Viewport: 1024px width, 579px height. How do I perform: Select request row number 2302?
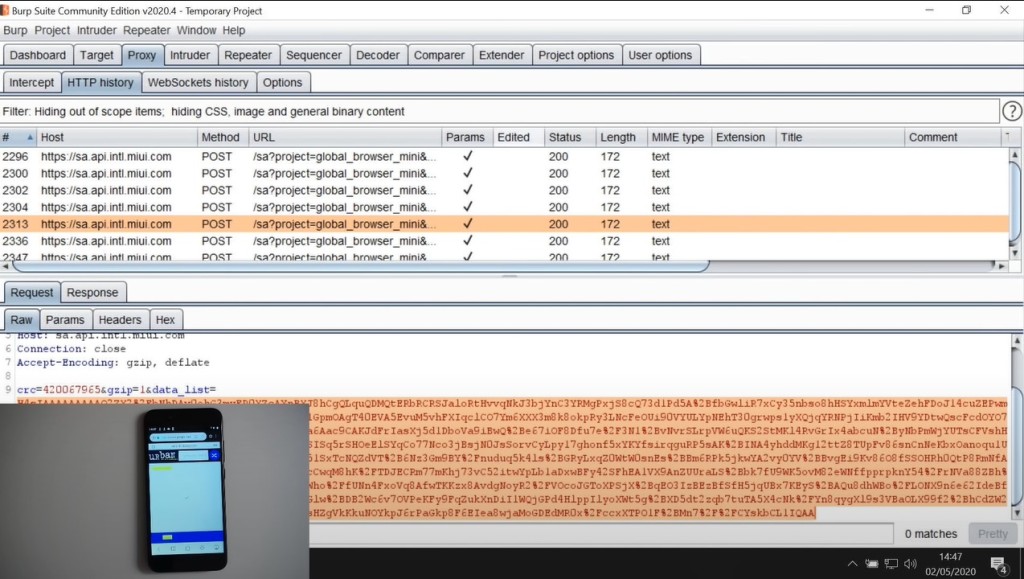(504, 191)
